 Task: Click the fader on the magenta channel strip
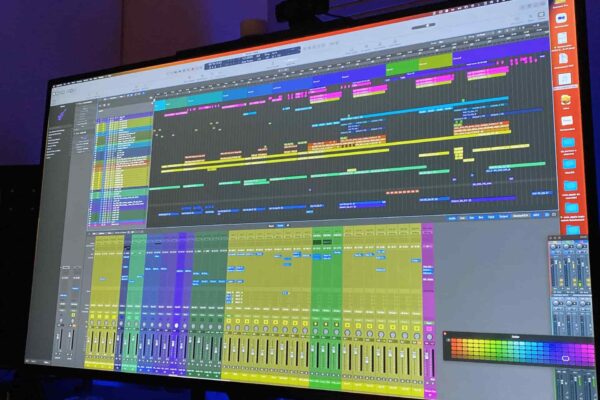(426, 356)
